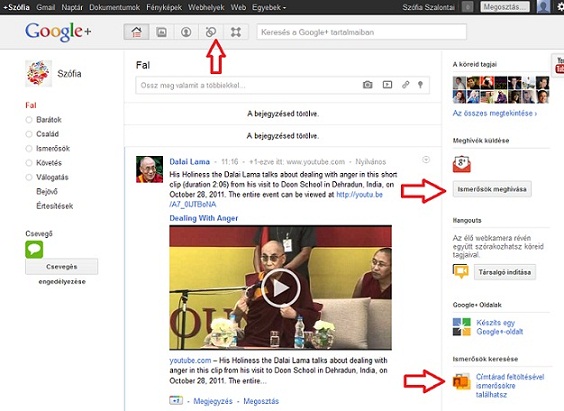This screenshot has width=564, height=411.
Task: Click the circle members photo grid
Action: [x=501, y=90]
